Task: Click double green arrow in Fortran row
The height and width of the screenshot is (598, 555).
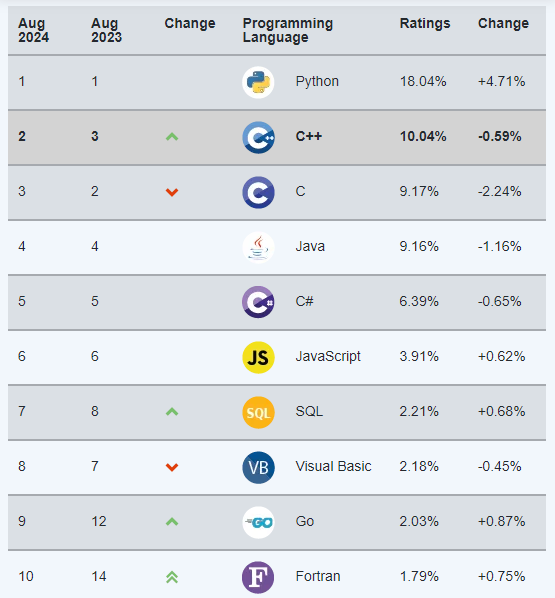Action: [172, 577]
